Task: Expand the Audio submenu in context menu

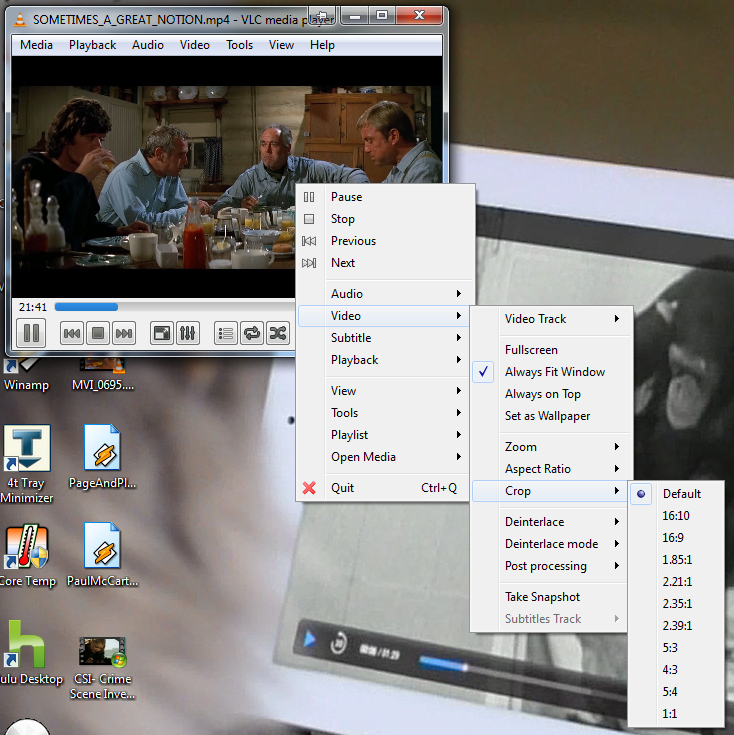Action: click(x=384, y=294)
